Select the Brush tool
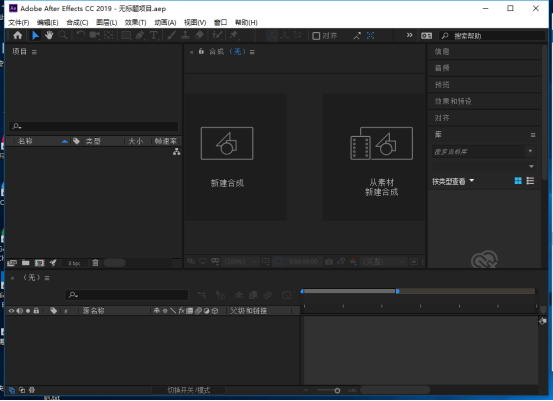This screenshot has width=553, height=401. (172, 35)
